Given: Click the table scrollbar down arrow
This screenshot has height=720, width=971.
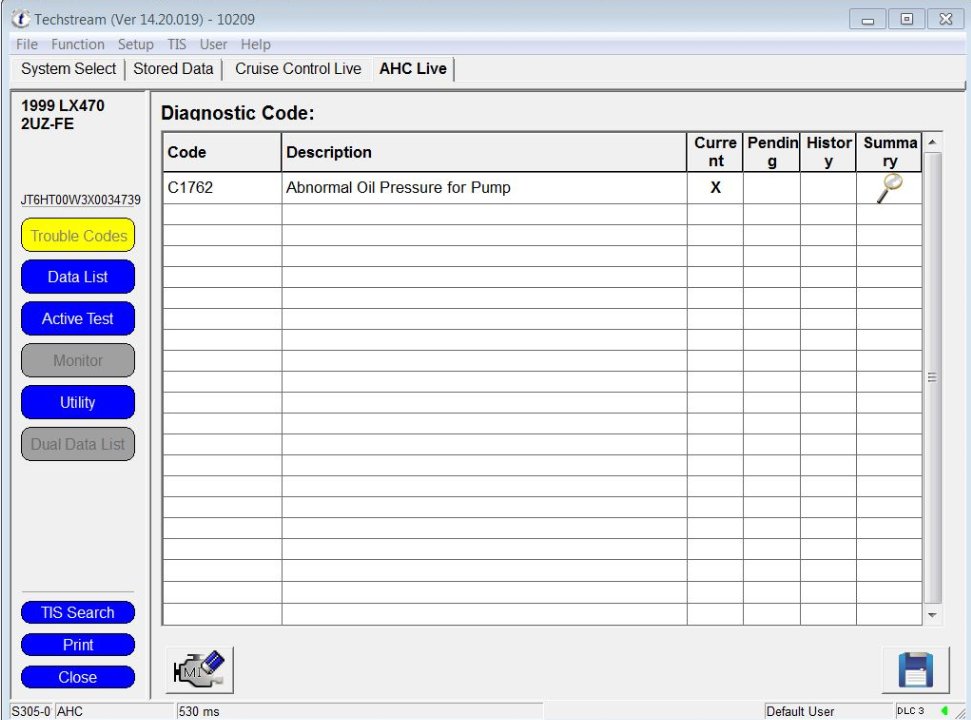Looking at the screenshot, I should tap(932, 615).
